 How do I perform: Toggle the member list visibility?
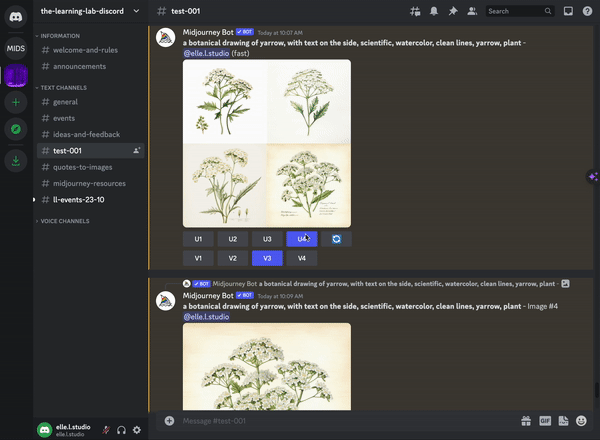[472, 11]
